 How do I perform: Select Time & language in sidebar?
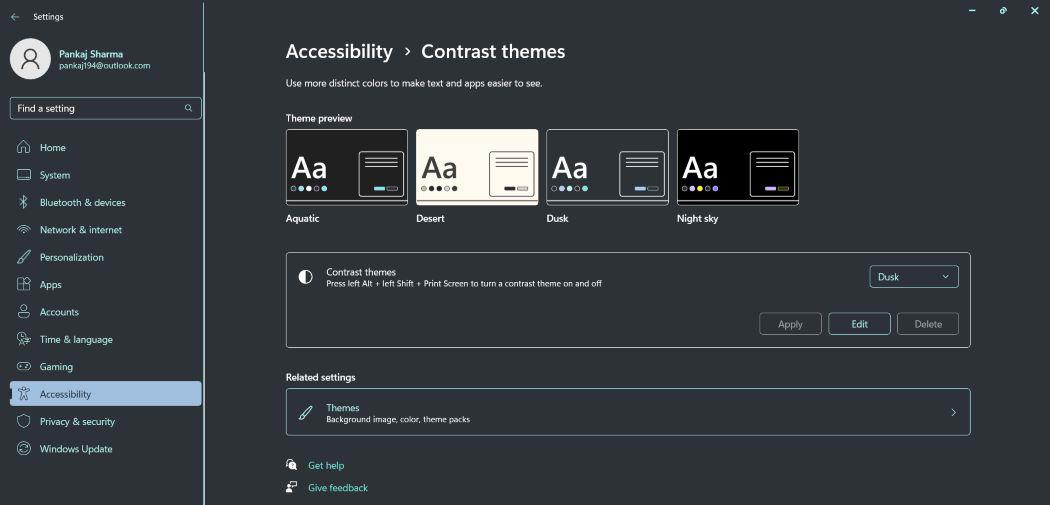[76, 340]
